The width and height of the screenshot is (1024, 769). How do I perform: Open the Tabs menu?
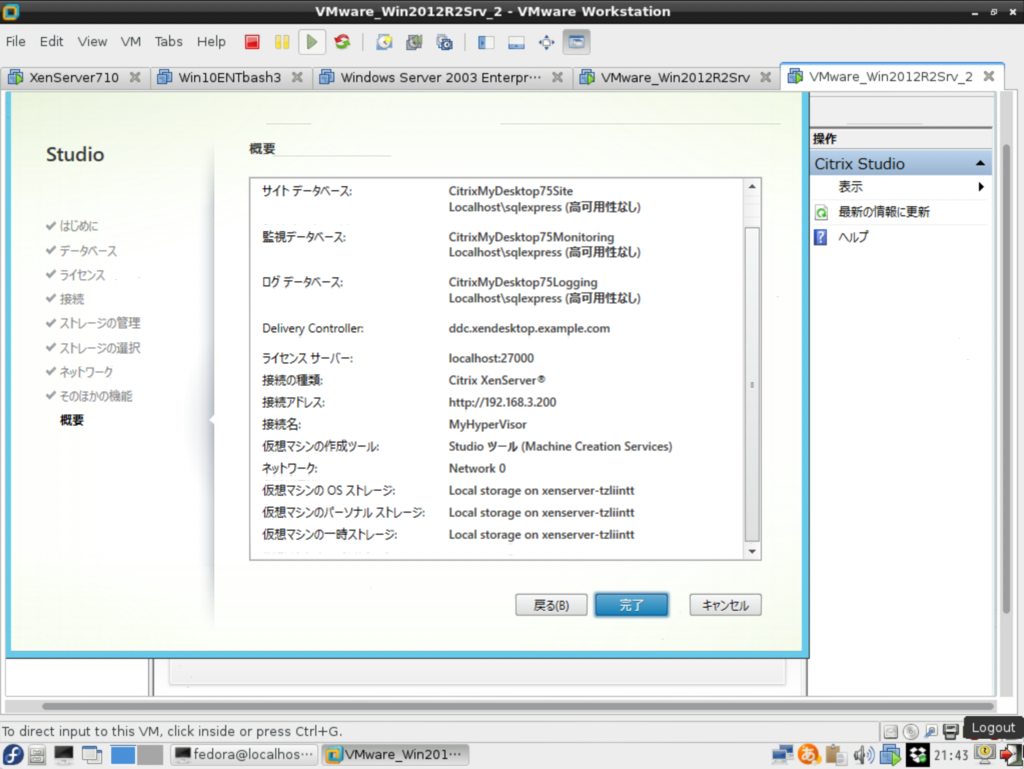(x=168, y=42)
